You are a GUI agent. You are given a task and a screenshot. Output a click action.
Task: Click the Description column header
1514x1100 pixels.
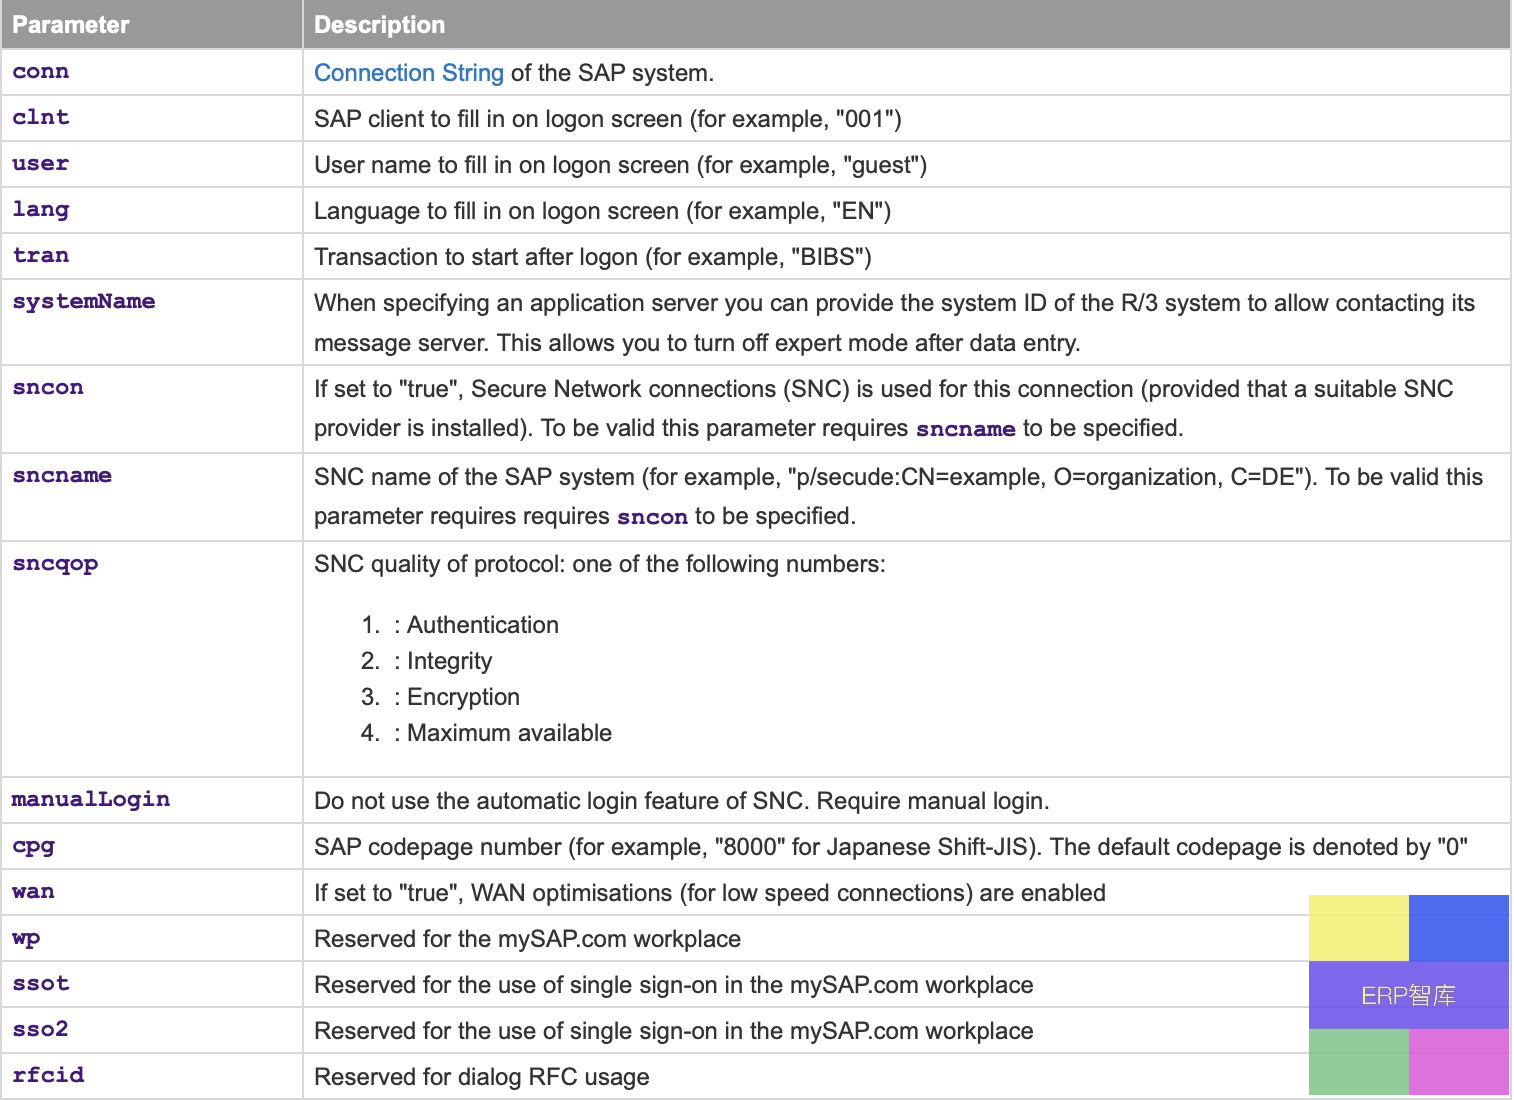379,25
